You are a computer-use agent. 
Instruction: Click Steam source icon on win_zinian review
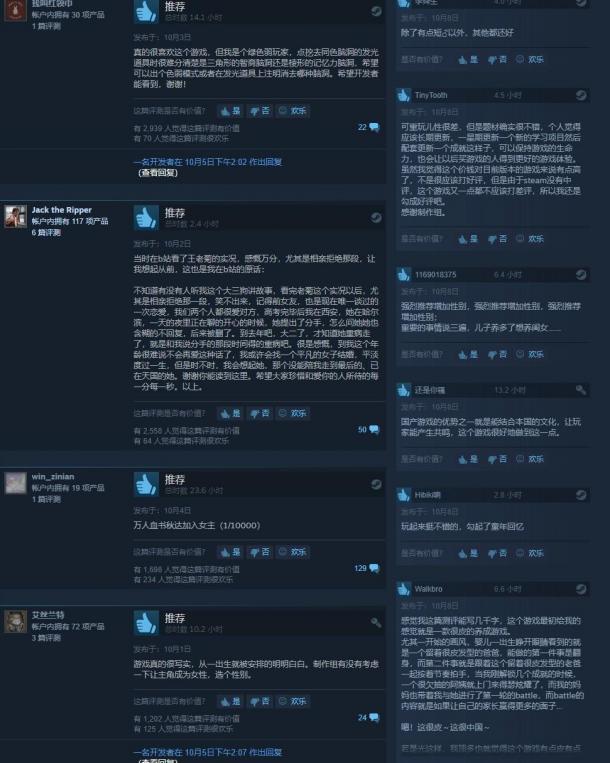coord(376,484)
